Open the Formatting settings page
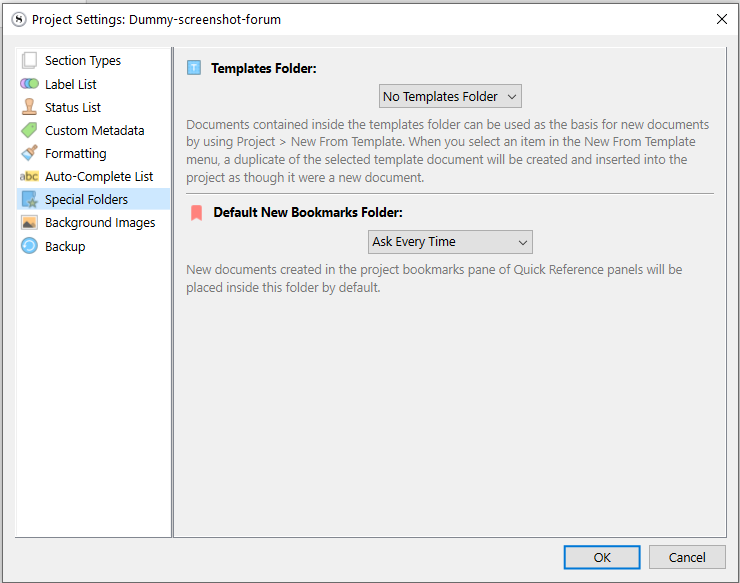Image resolution: width=740 pixels, height=583 pixels. point(76,153)
